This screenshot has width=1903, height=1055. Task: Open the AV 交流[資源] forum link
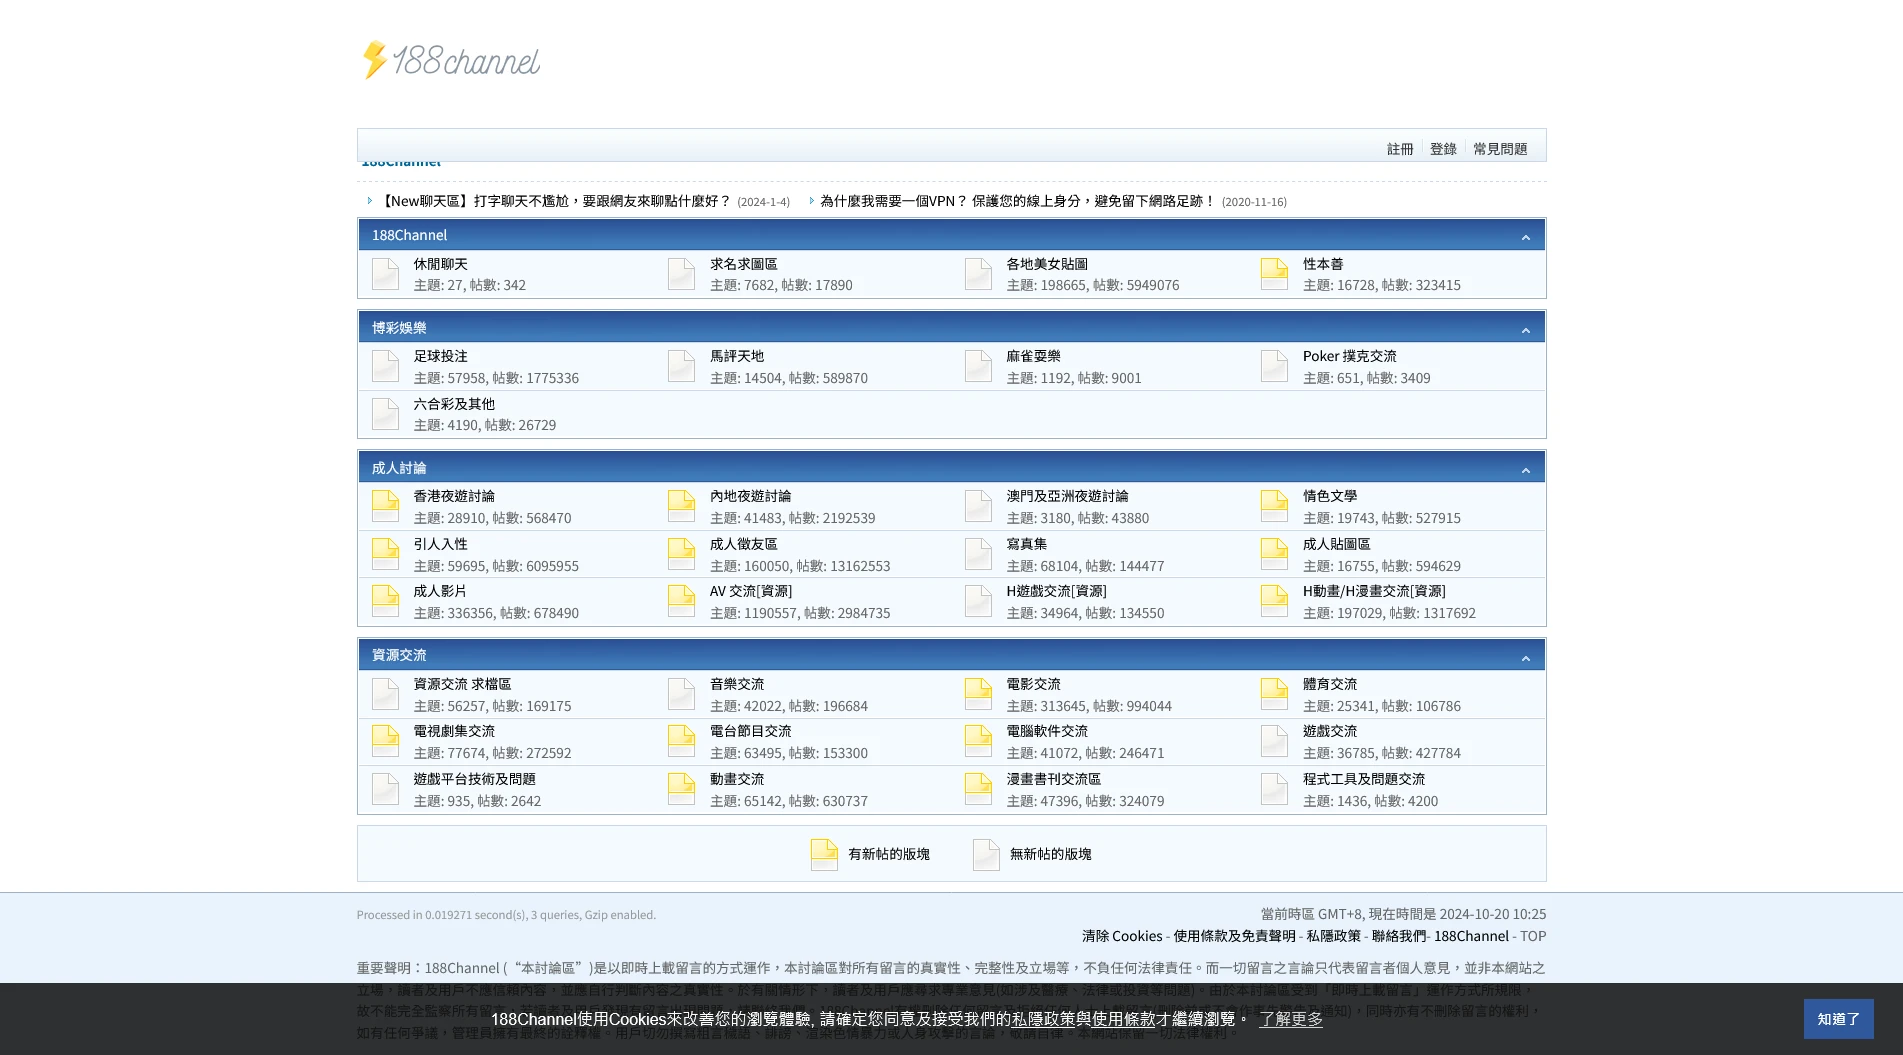[750, 591]
